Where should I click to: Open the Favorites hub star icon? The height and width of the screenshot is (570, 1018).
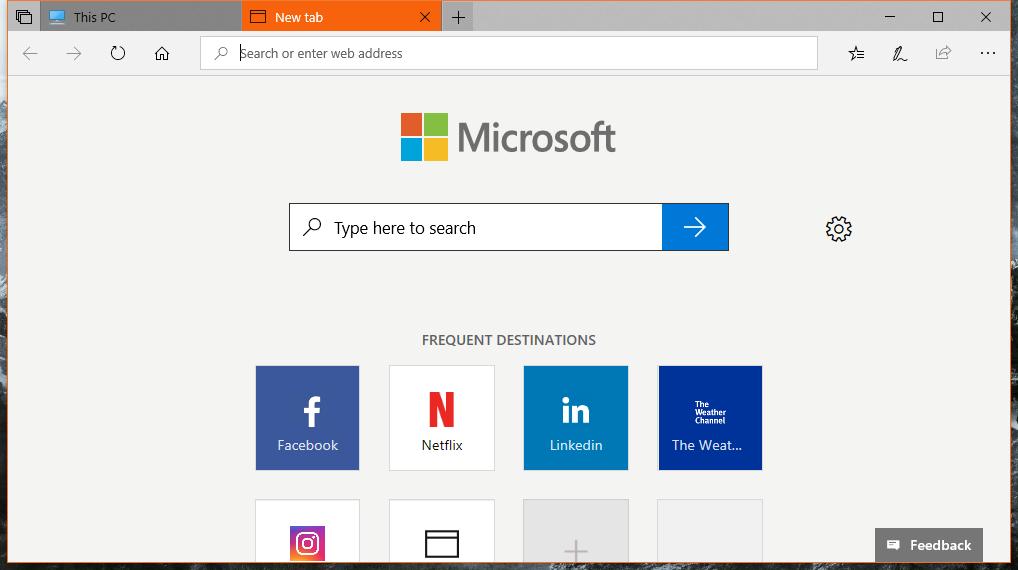[x=856, y=53]
